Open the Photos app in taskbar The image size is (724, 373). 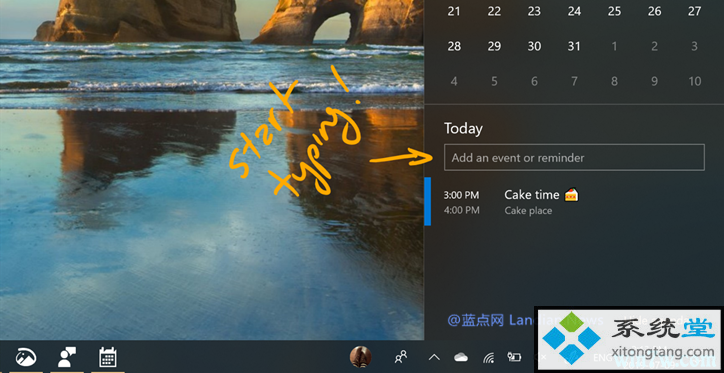26,357
